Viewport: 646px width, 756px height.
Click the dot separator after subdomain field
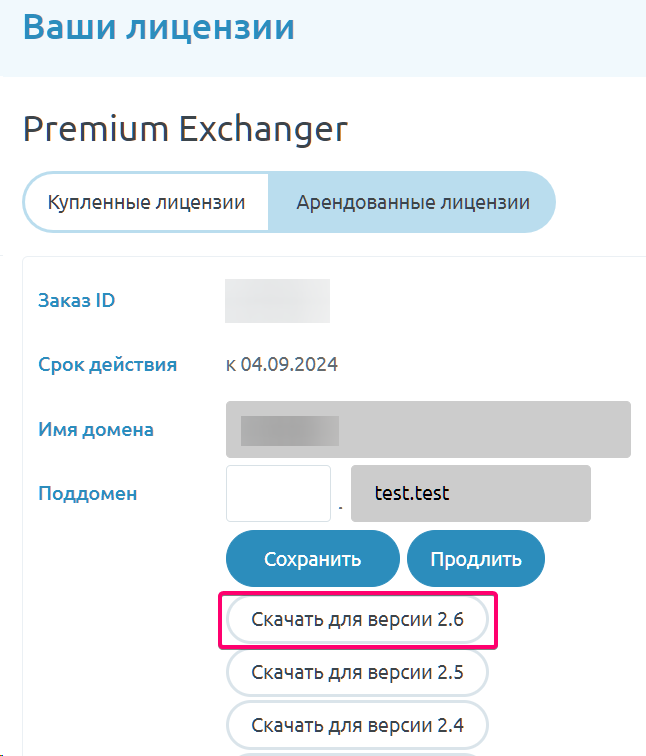click(x=341, y=507)
